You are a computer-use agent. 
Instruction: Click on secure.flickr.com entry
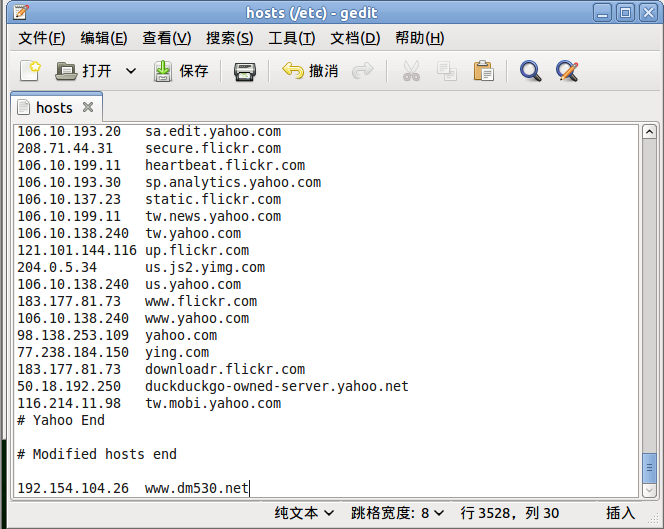coord(213,149)
